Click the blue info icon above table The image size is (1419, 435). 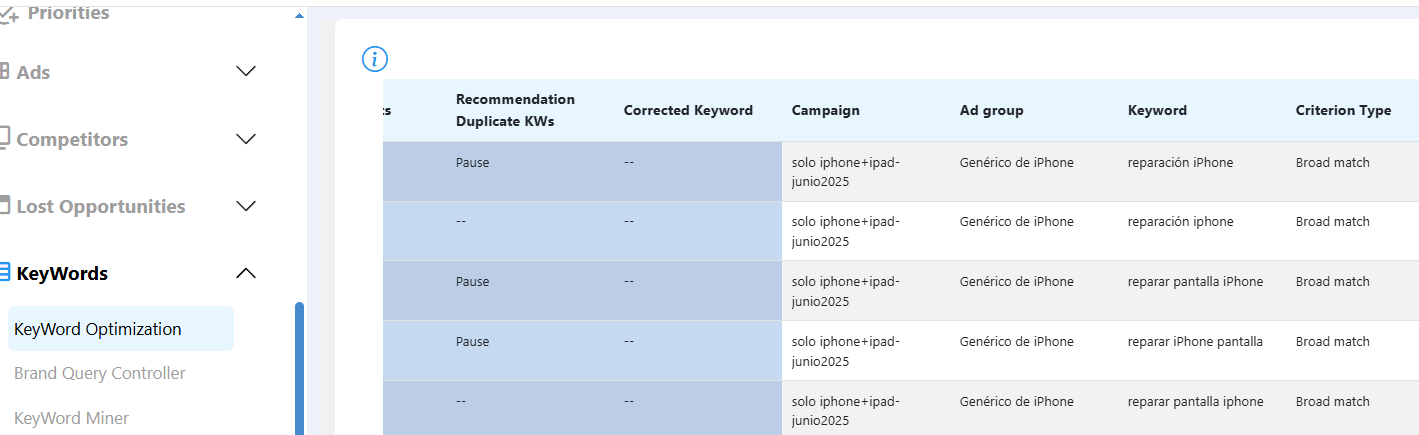point(375,59)
